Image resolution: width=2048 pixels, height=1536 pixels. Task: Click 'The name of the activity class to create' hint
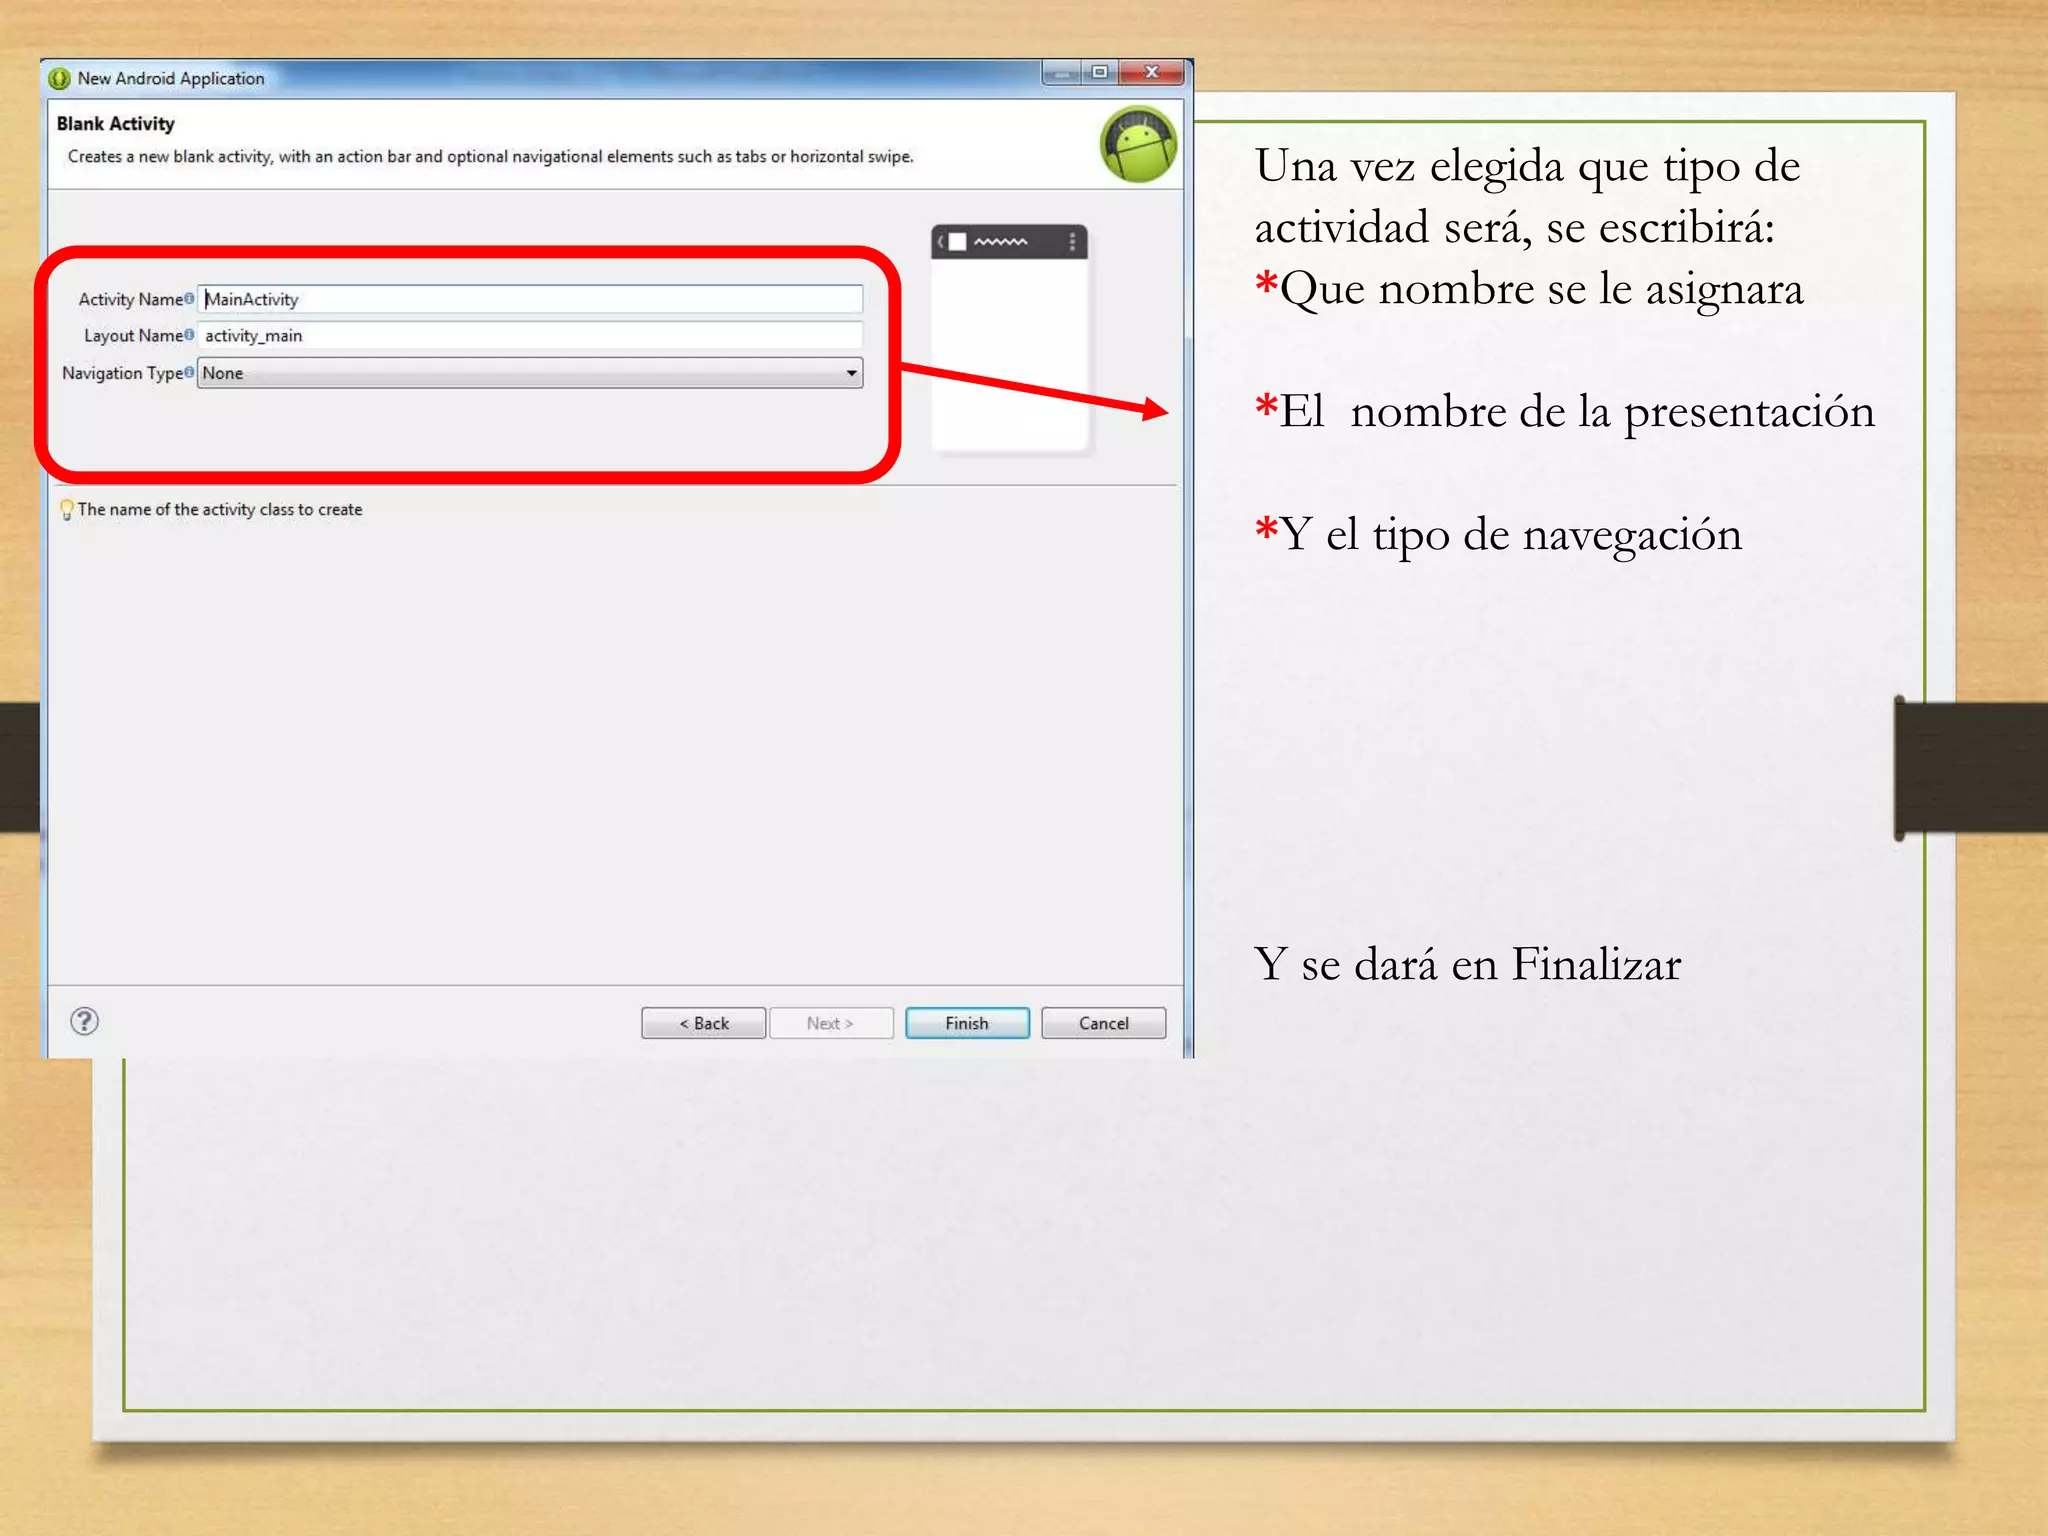(x=220, y=510)
